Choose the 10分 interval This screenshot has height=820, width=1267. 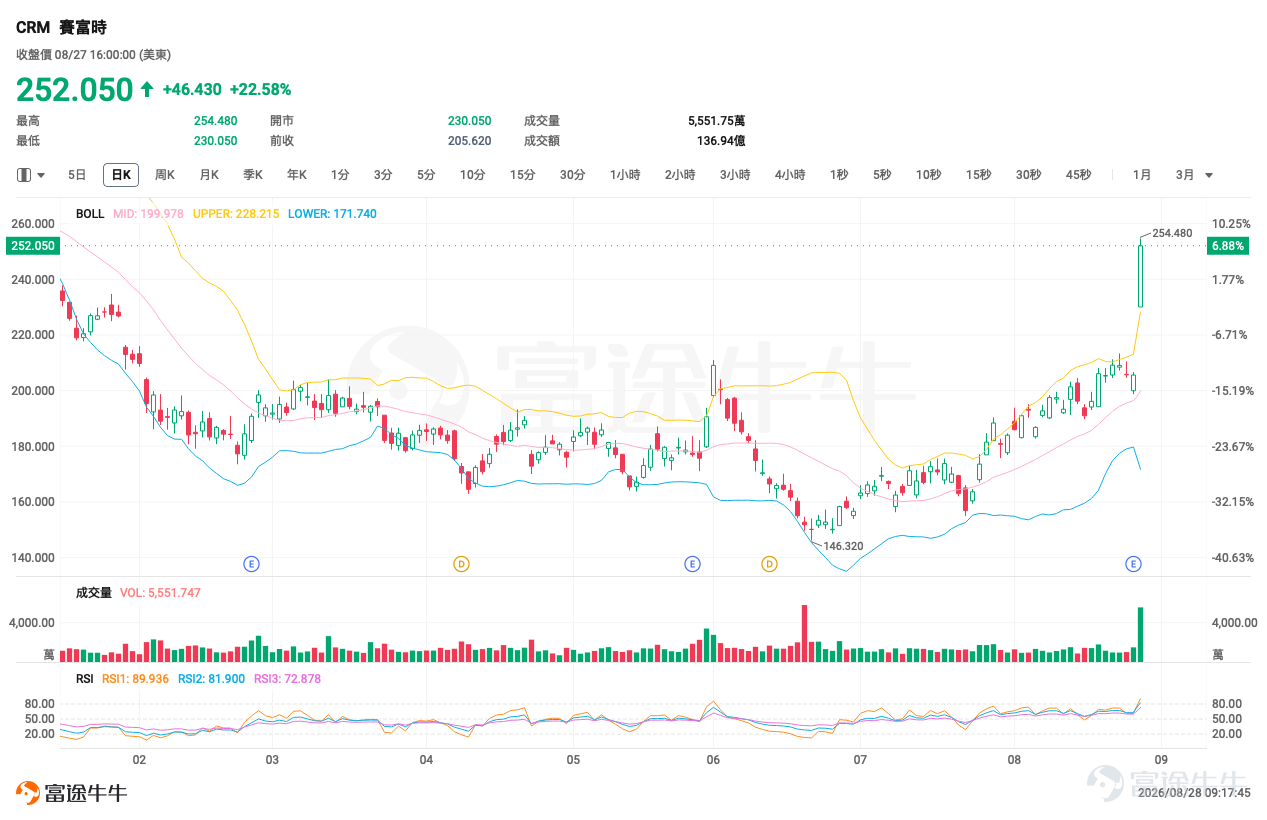[x=472, y=175]
